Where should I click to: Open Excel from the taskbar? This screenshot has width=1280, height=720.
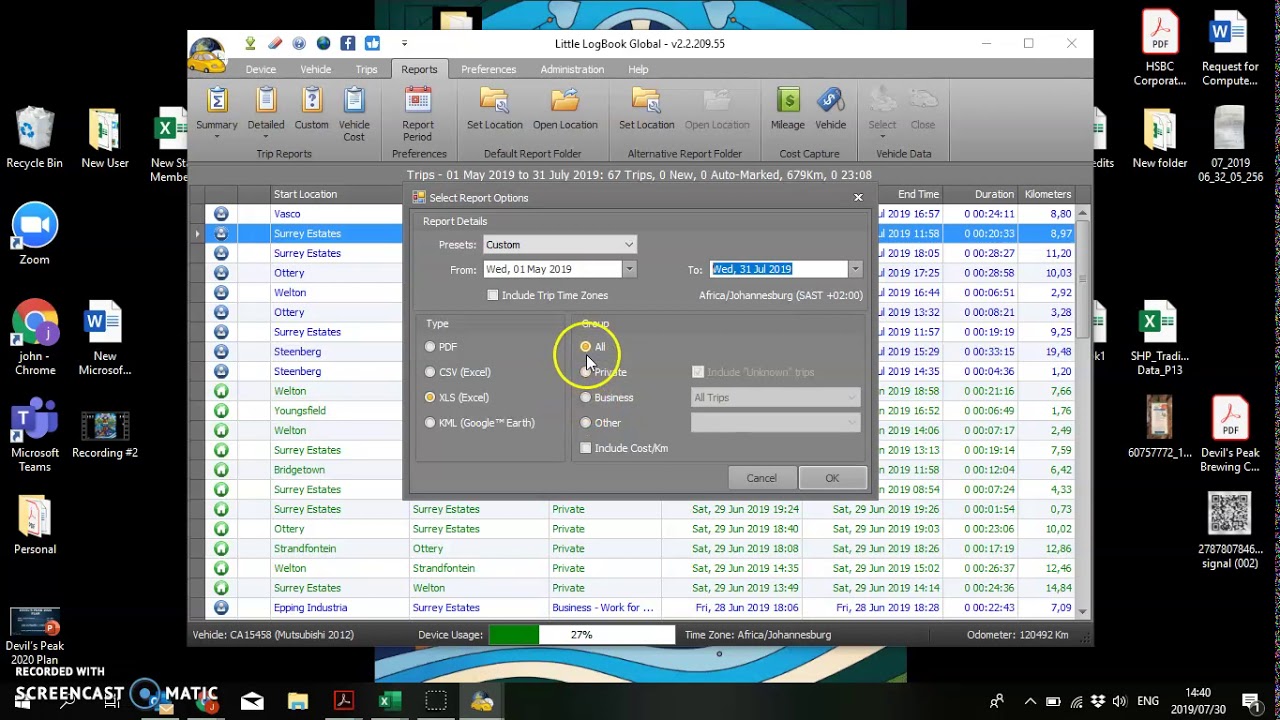pyautogui.click(x=389, y=701)
